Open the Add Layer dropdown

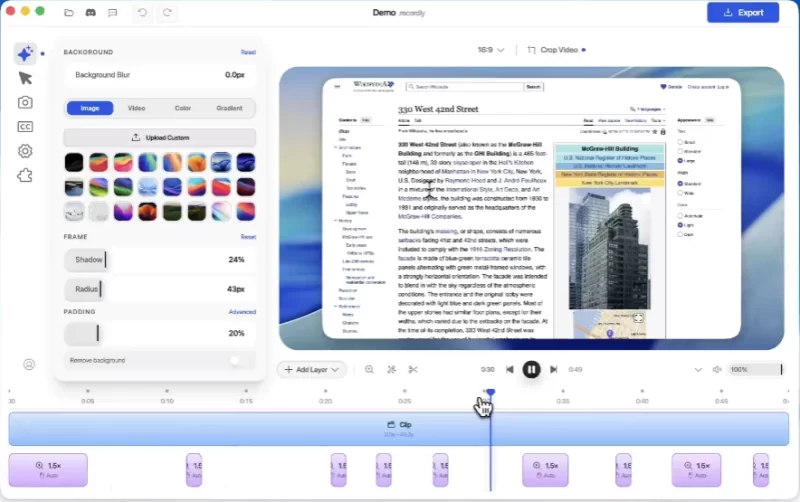click(312, 369)
